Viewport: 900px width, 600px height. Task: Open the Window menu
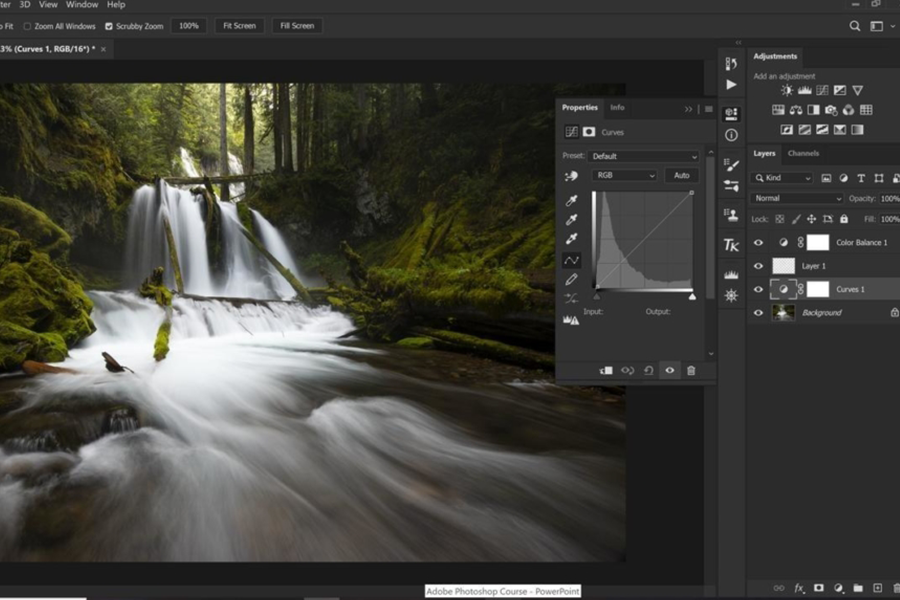[x=82, y=5]
